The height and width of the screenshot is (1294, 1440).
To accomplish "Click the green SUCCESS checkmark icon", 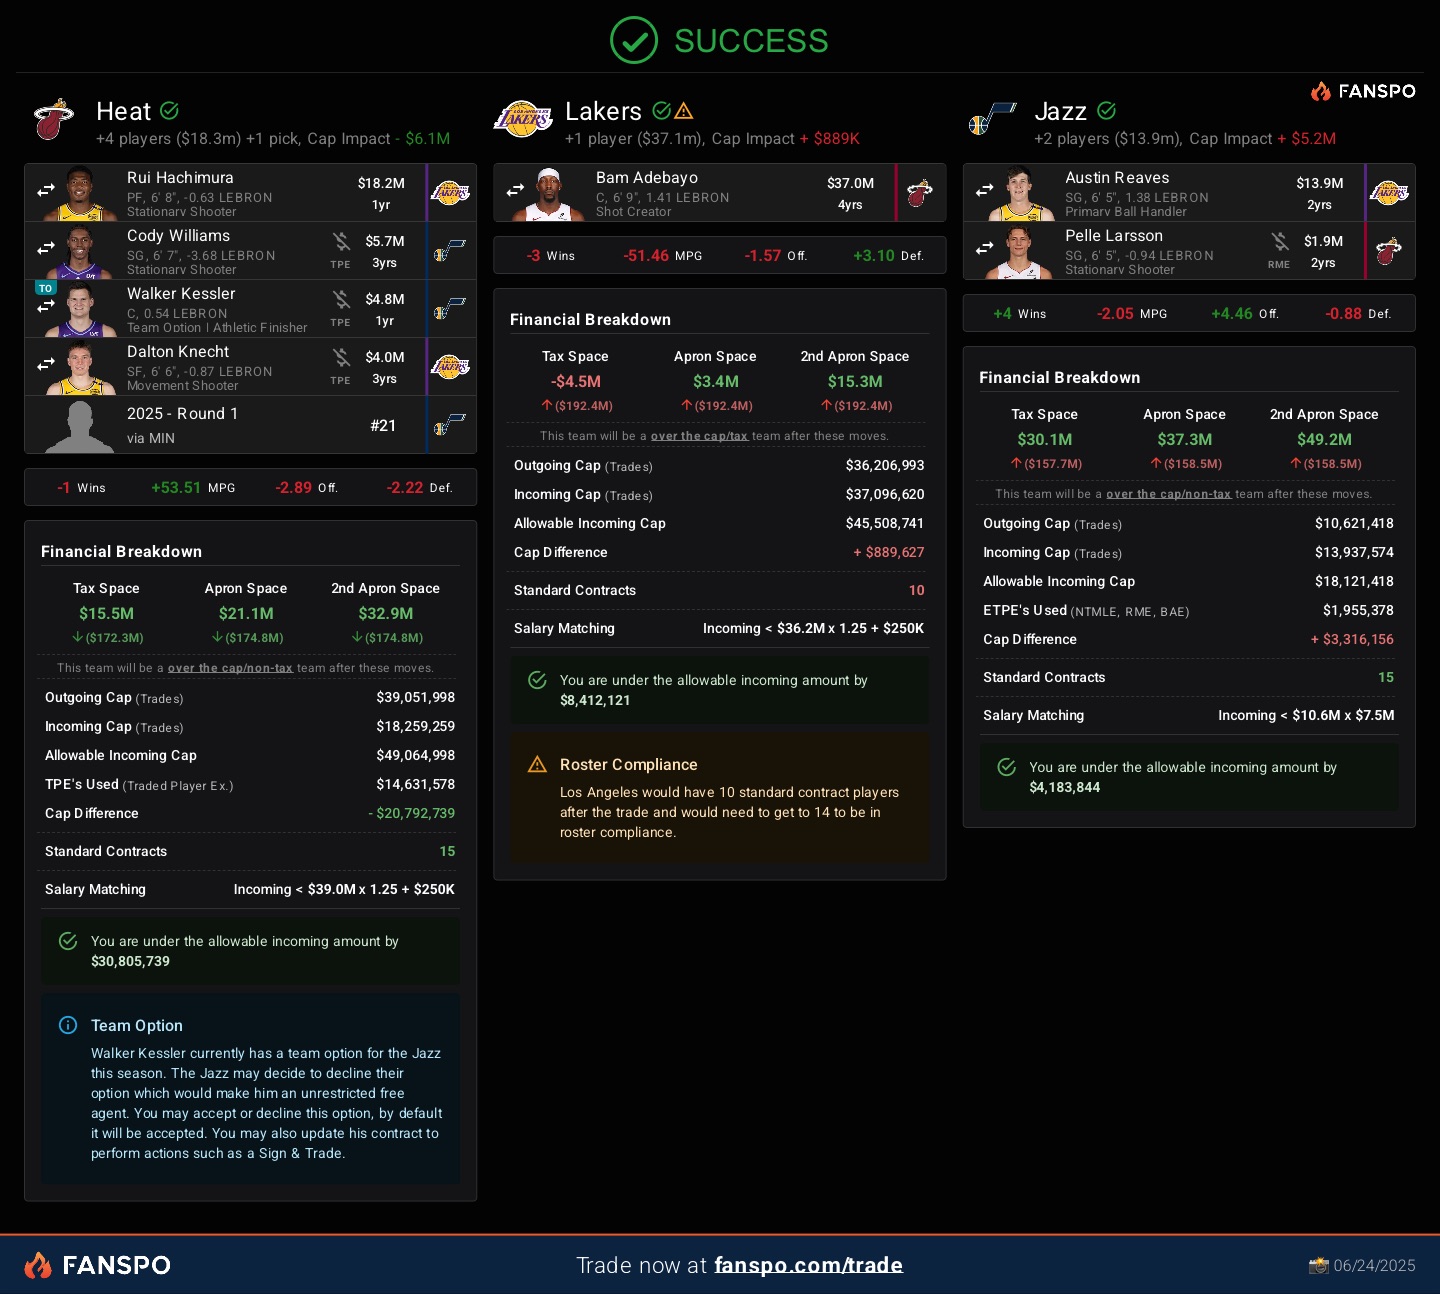I will tap(634, 40).
